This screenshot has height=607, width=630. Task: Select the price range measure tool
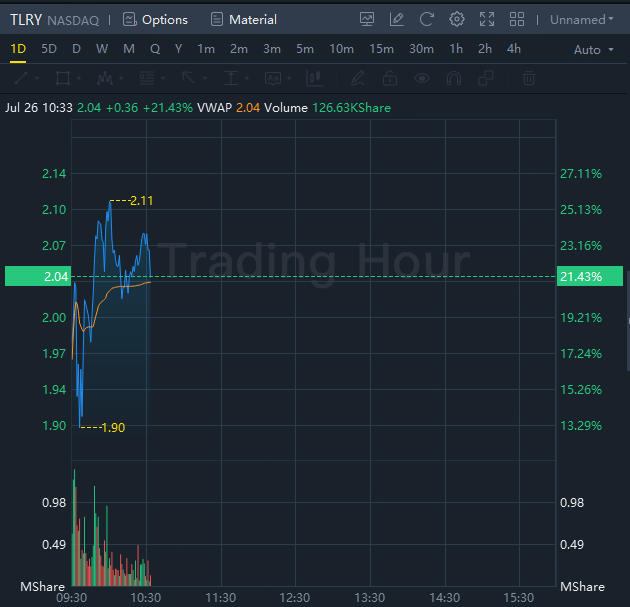(x=231, y=78)
